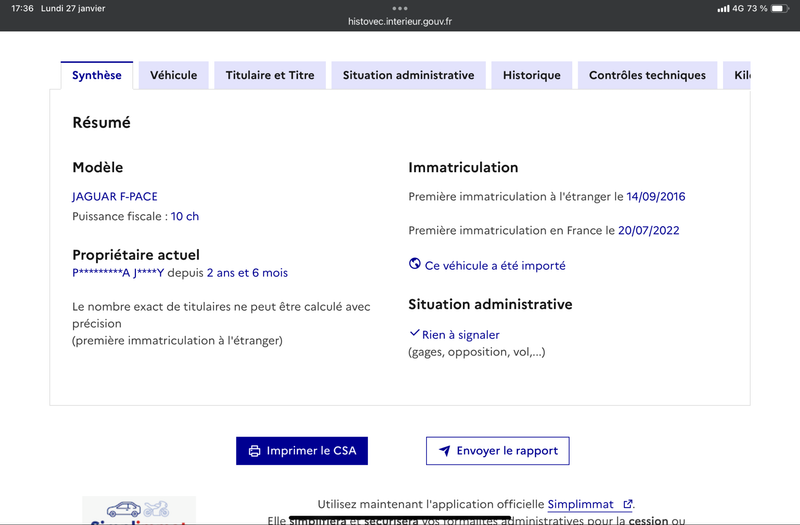The width and height of the screenshot is (800, 525).
Task: Click the globe imported vehicle icon
Action: tap(415, 264)
